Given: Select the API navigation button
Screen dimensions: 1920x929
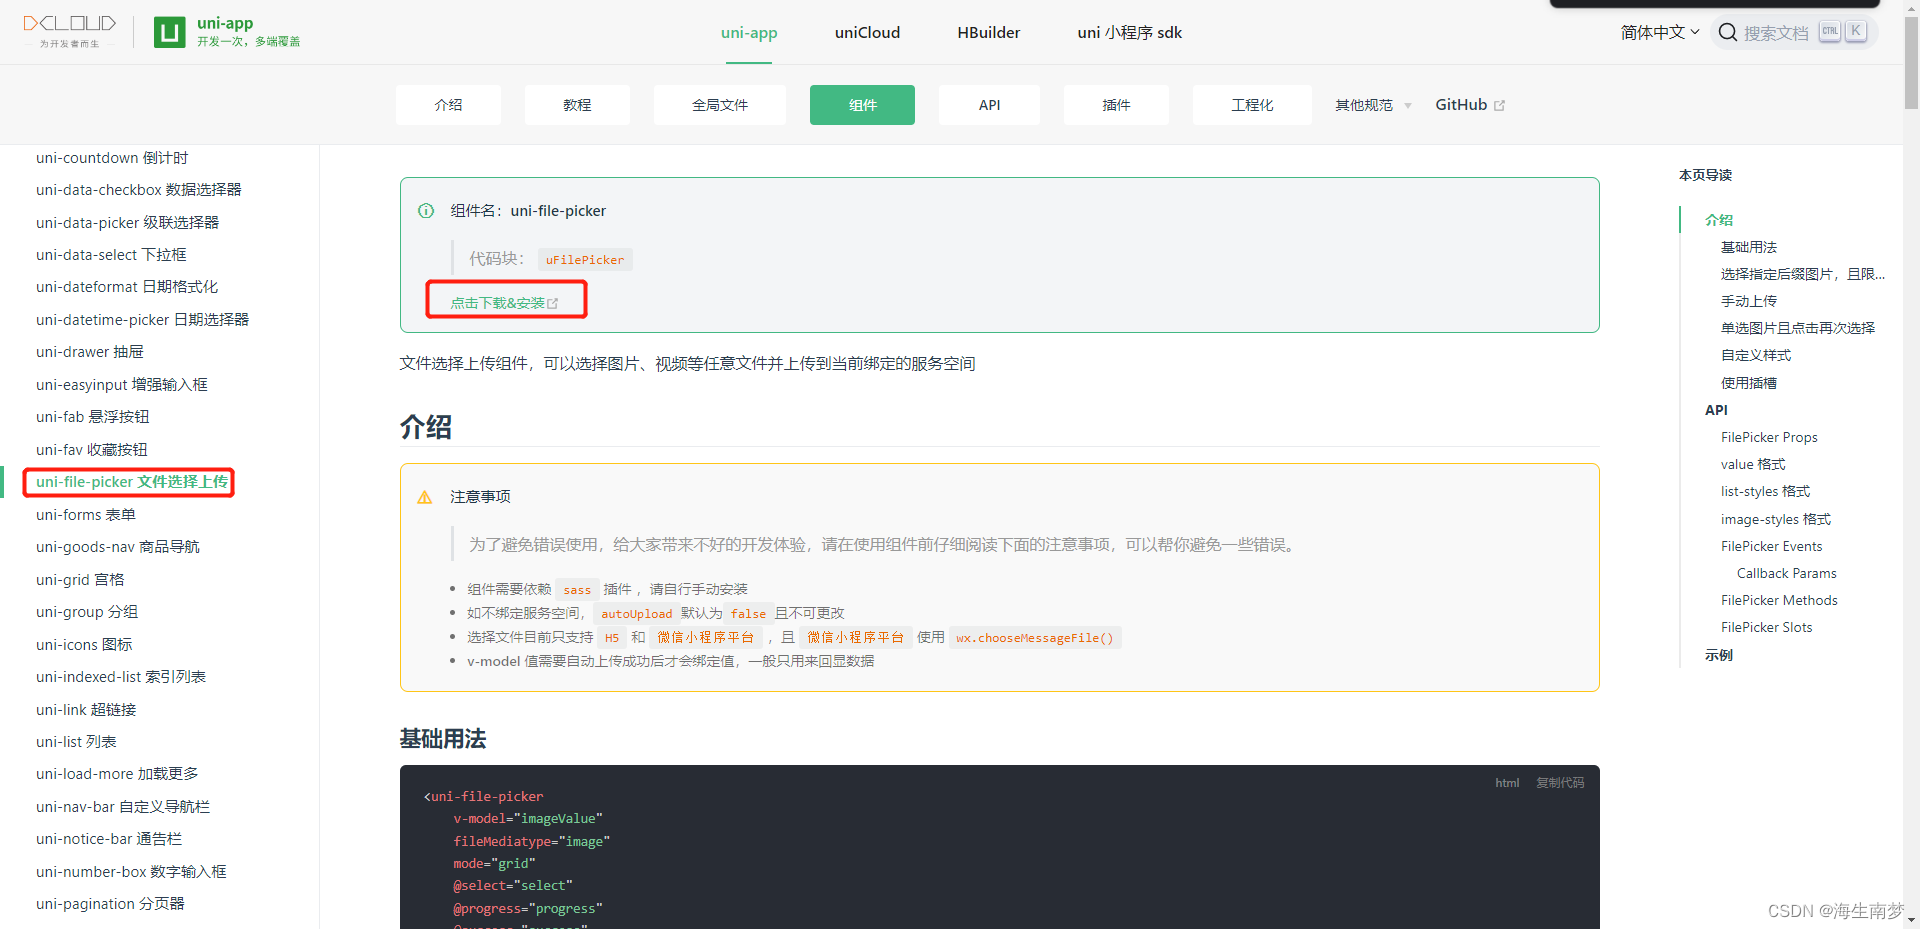Looking at the screenshot, I should point(989,105).
